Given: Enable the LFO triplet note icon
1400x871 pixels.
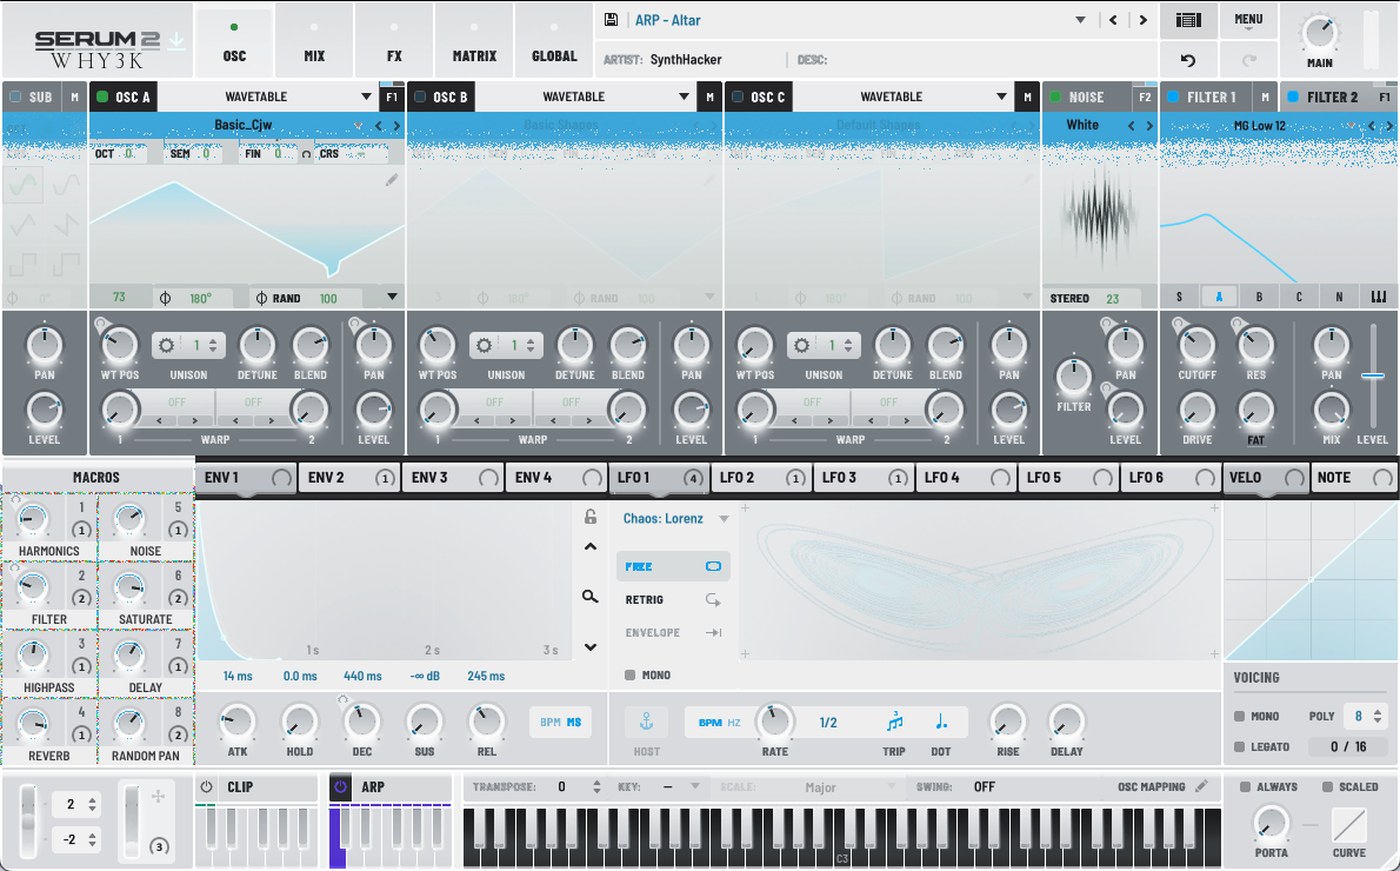Looking at the screenshot, I should (x=894, y=722).
